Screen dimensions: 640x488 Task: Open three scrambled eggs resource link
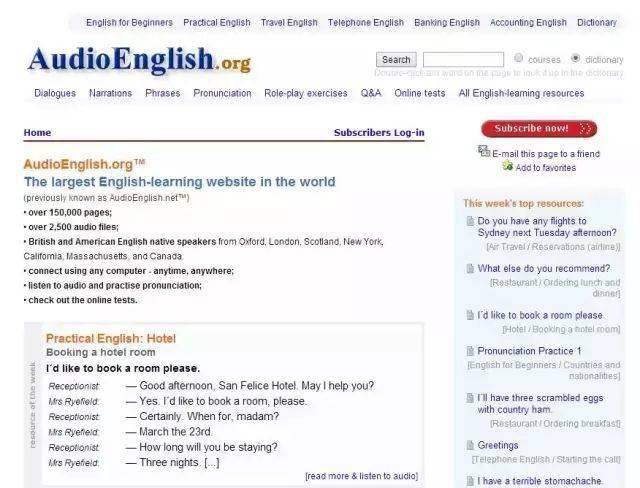pos(540,404)
